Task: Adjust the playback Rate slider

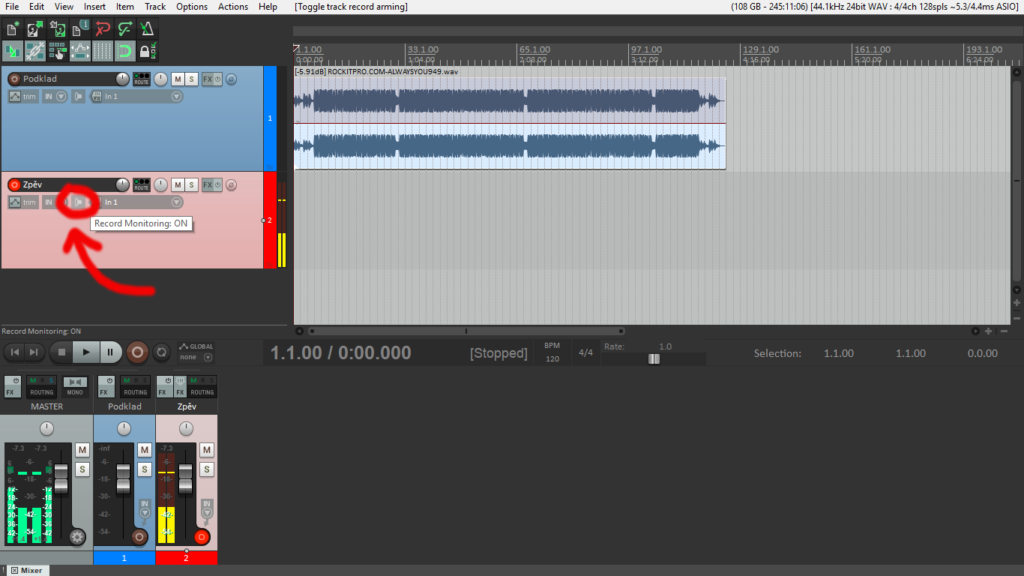Action: (x=654, y=359)
